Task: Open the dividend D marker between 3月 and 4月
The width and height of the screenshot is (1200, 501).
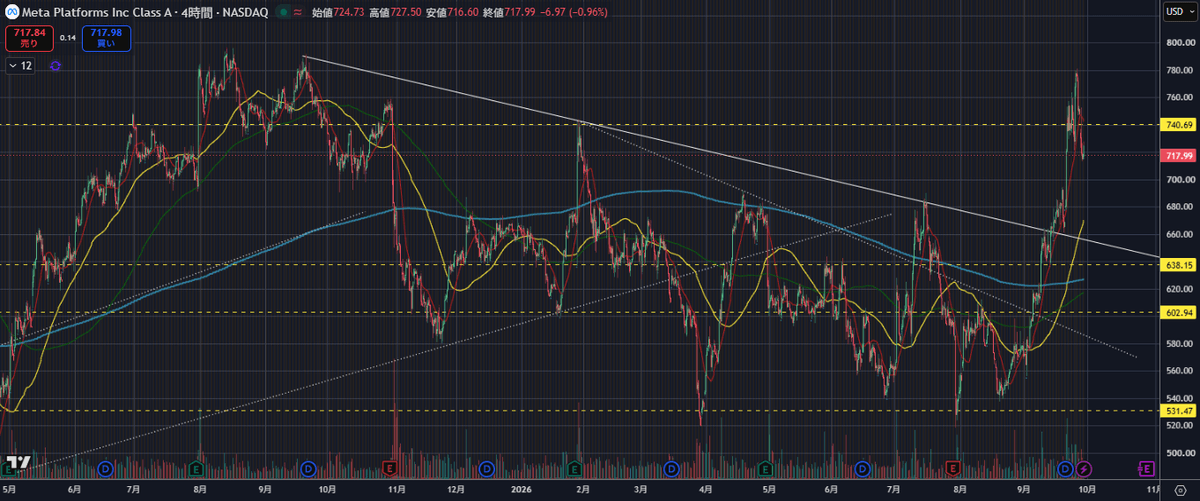Action: [x=672, y=467]
